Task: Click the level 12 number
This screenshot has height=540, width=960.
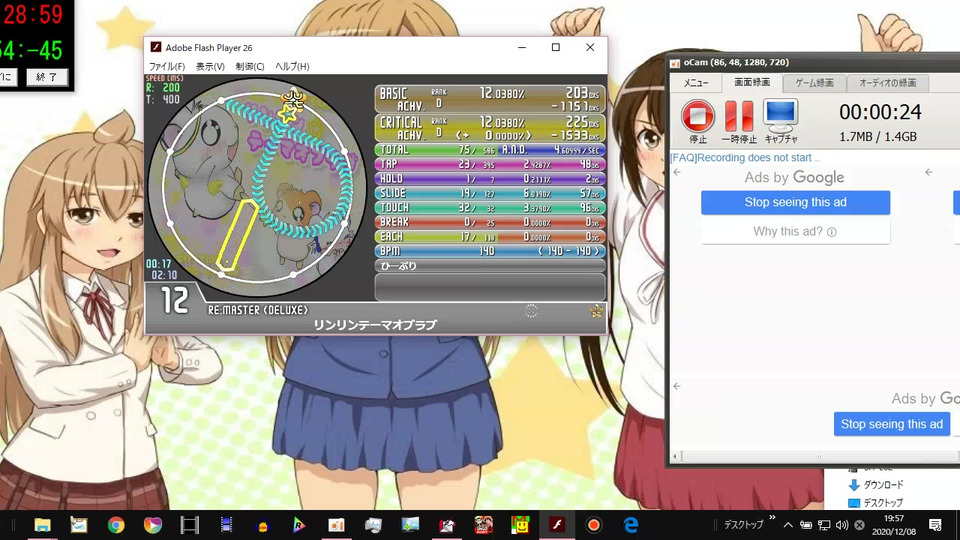Action: click(174, 301)
